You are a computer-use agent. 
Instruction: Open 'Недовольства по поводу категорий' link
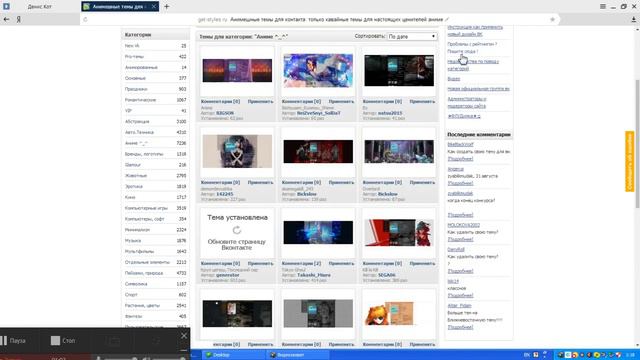point(473,65)
